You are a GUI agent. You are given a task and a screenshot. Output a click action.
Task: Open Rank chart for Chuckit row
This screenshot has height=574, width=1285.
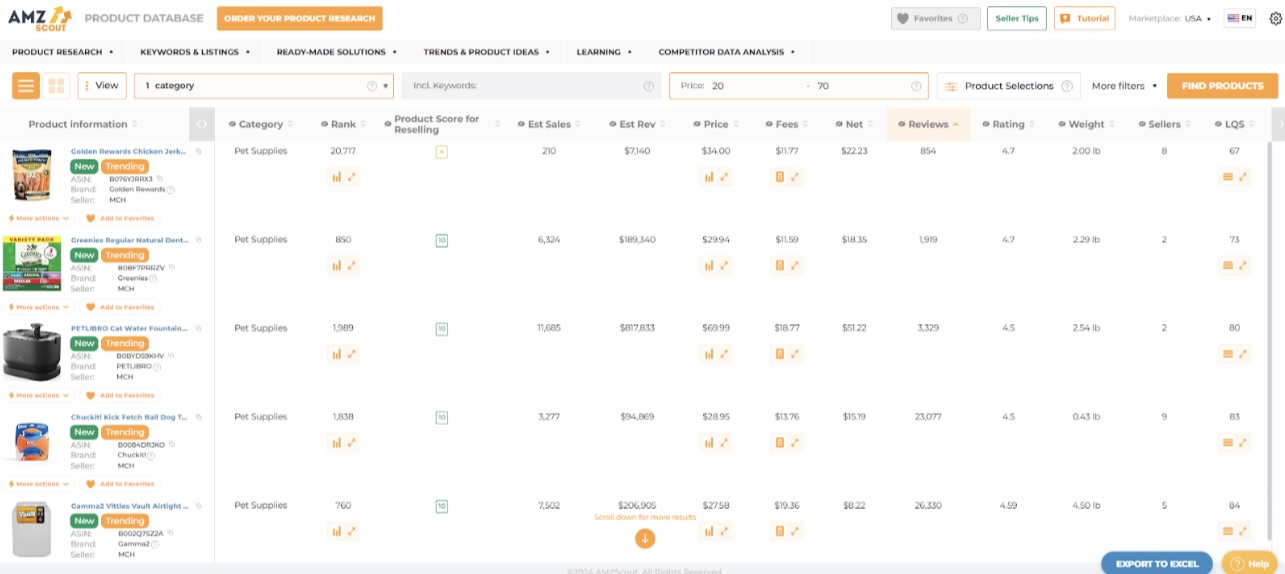click(x=337, y=443)
